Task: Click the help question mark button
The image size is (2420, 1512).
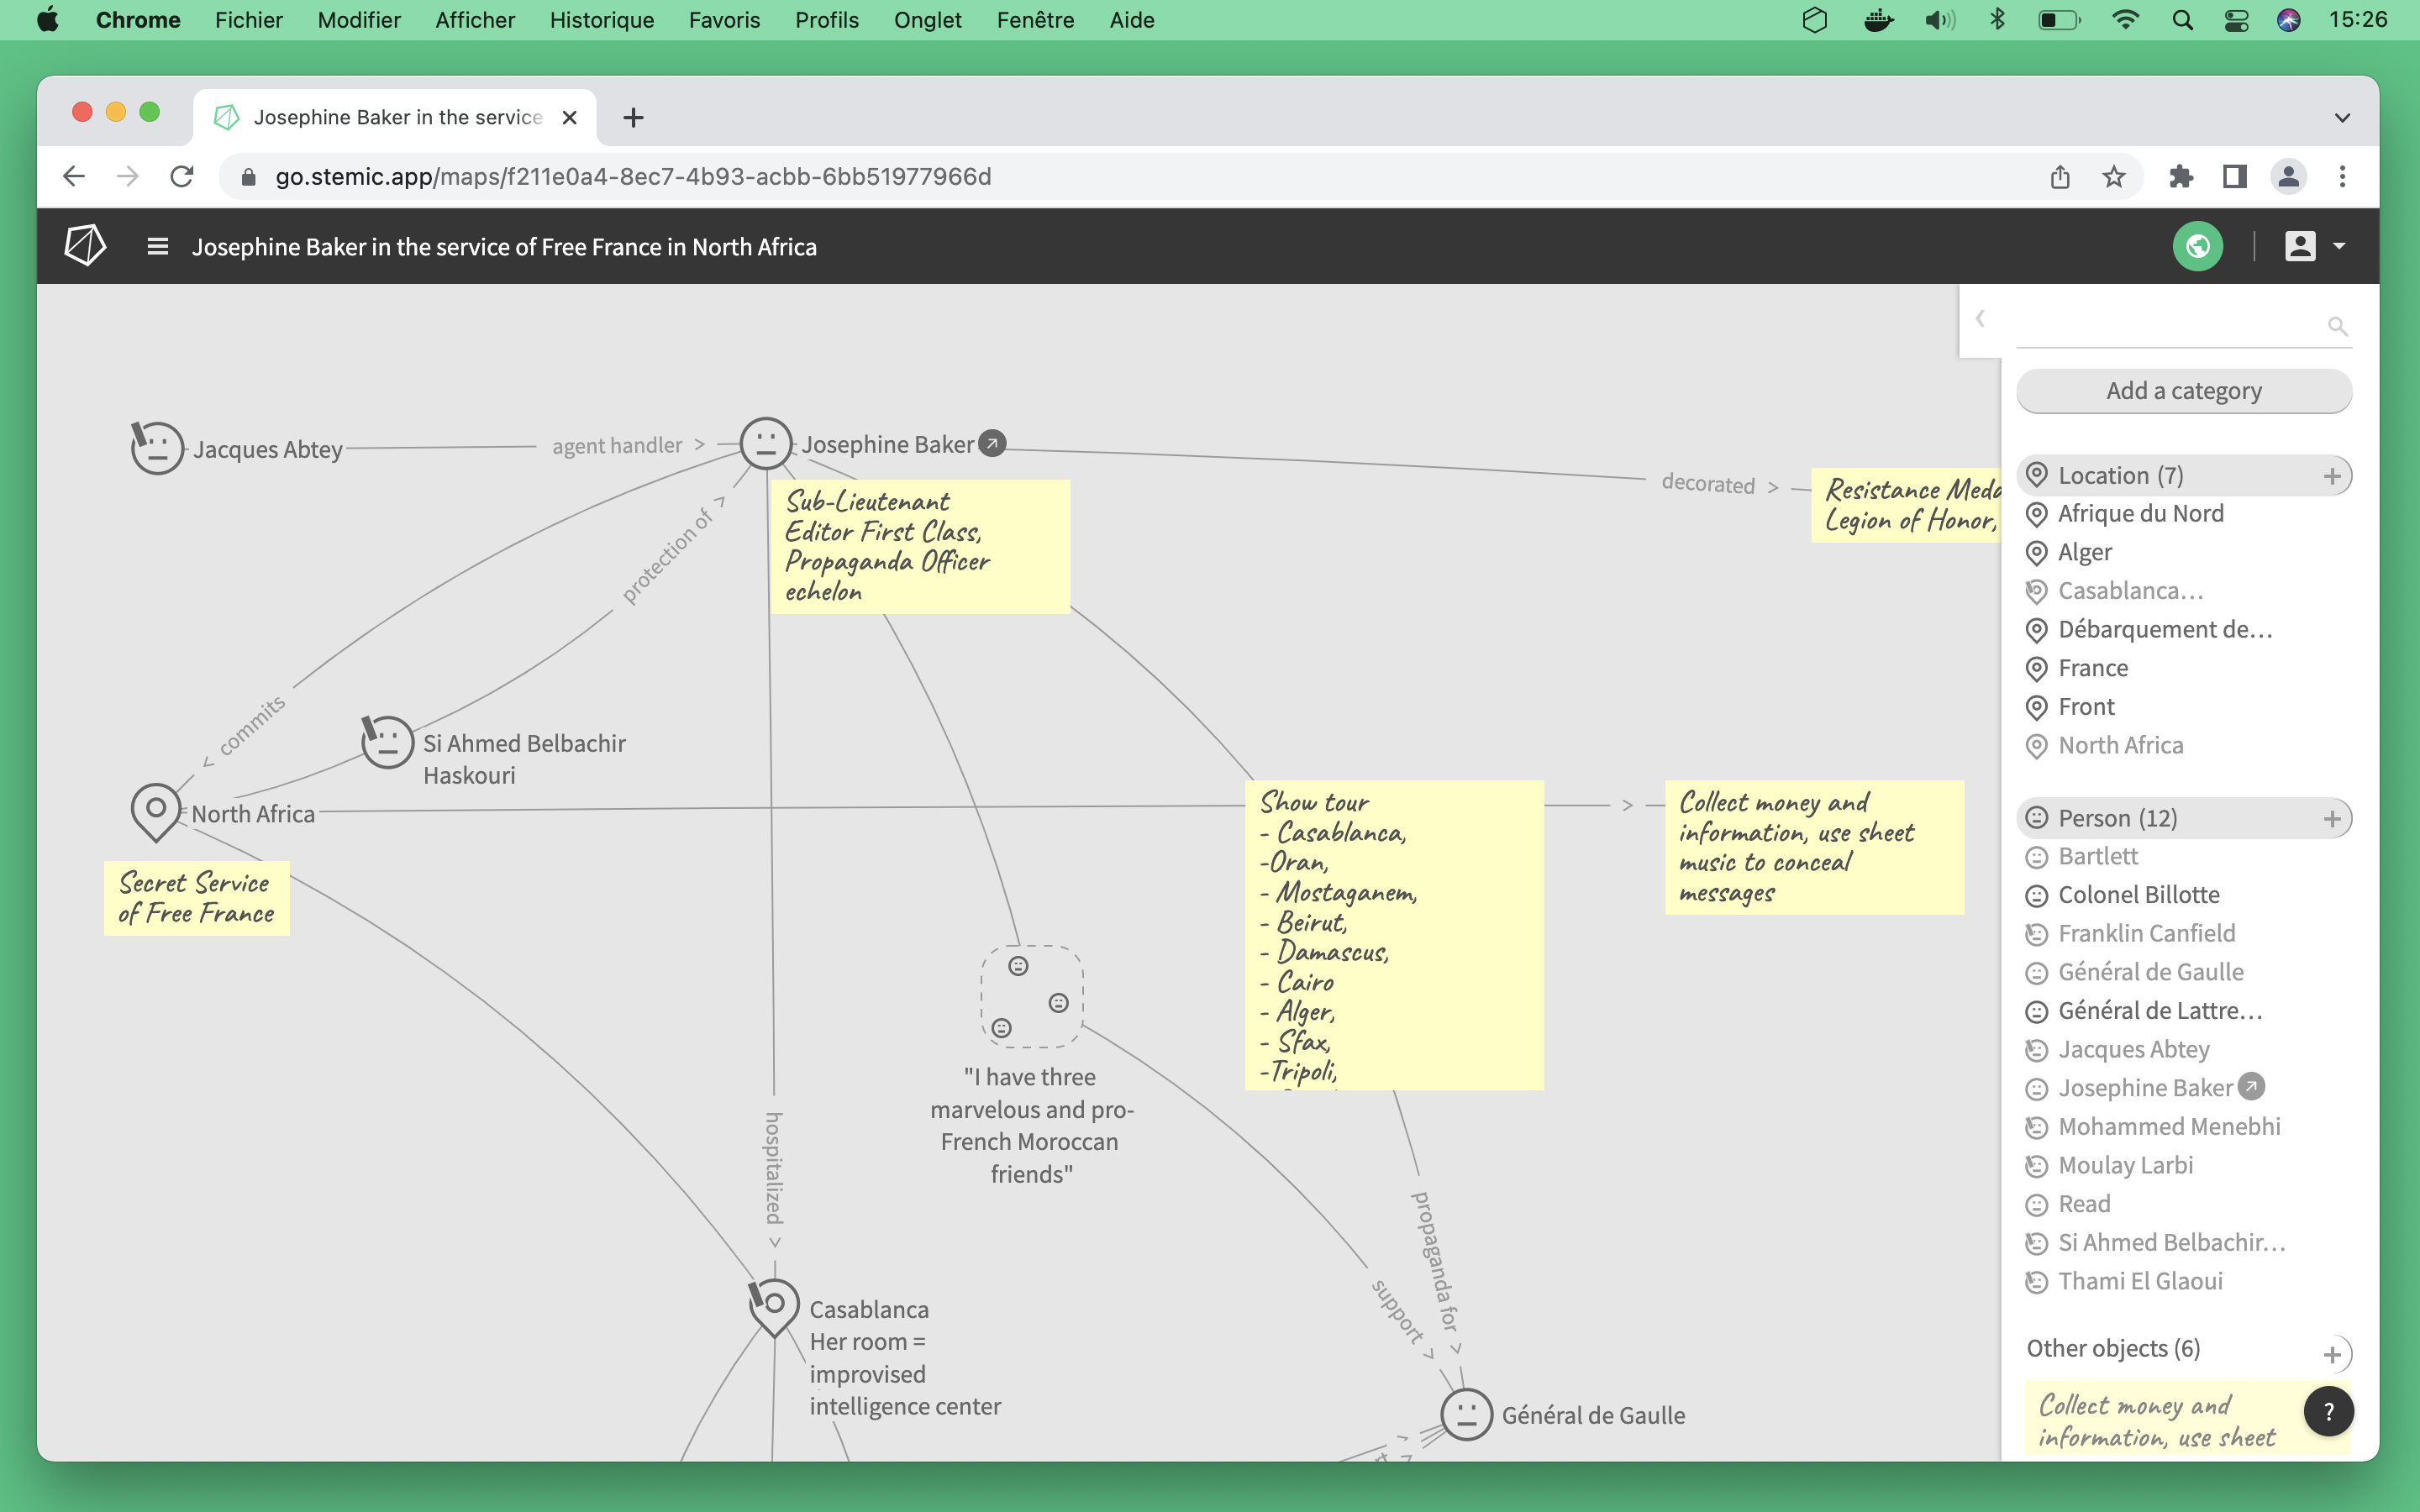Action: 2328,1411
